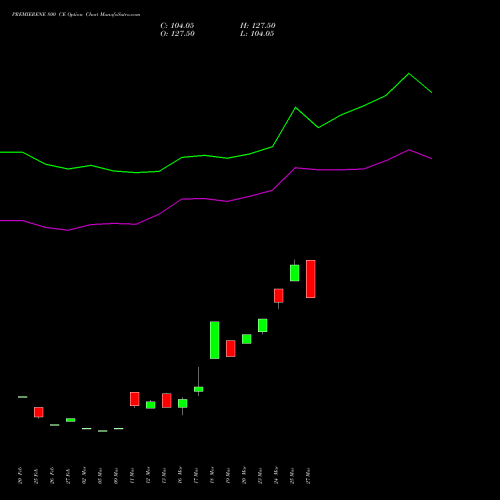Select the green candle for 25 Mar
The image size is (500, 500).
[x=295, y=273]
